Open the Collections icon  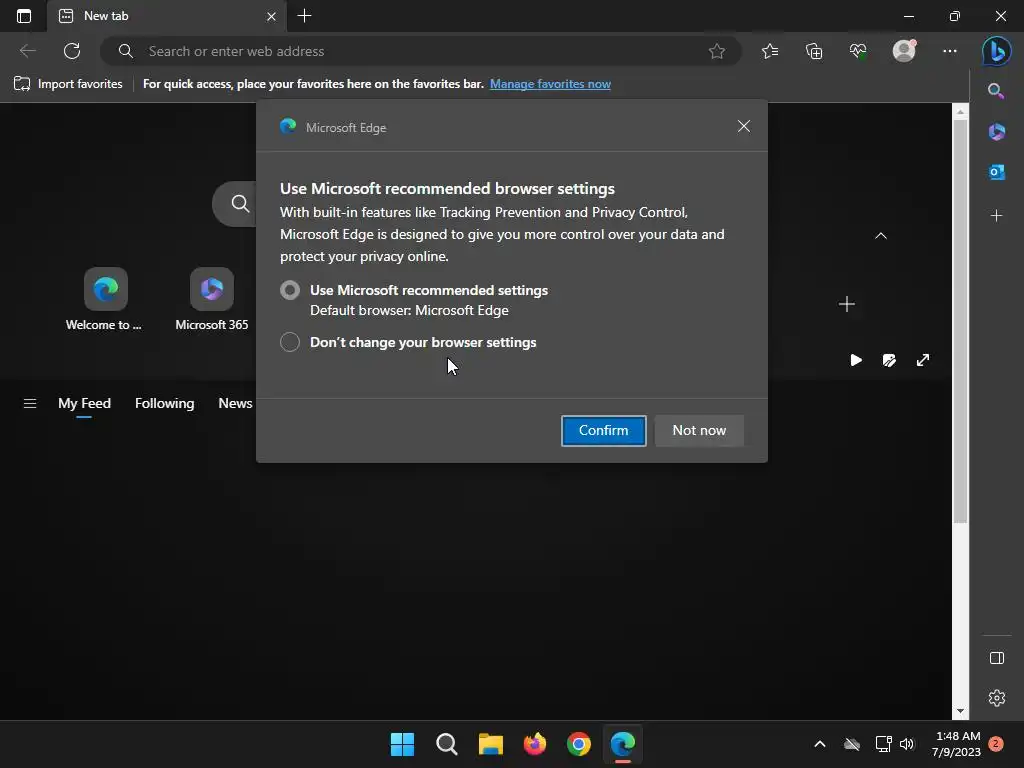814,51
